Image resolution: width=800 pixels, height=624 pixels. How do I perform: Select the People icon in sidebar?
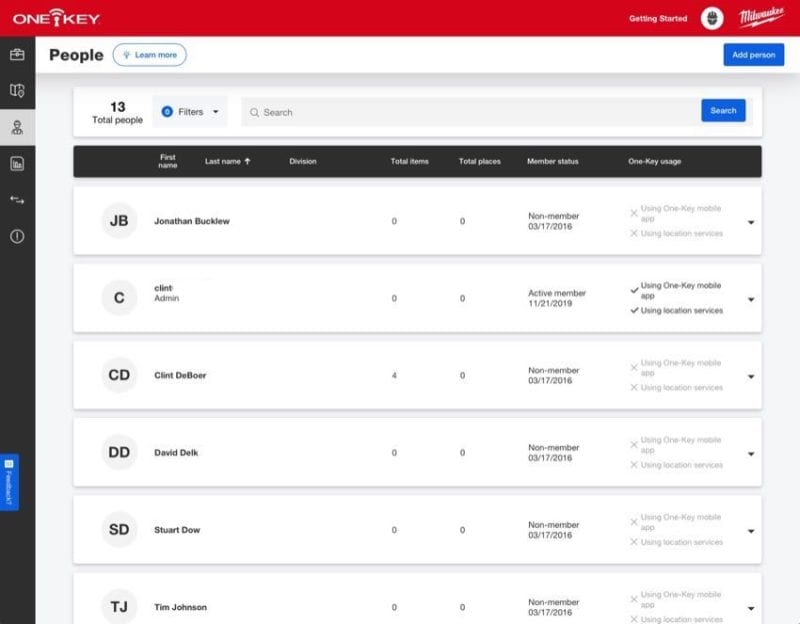pyautogui.click(x=17, y=127)
